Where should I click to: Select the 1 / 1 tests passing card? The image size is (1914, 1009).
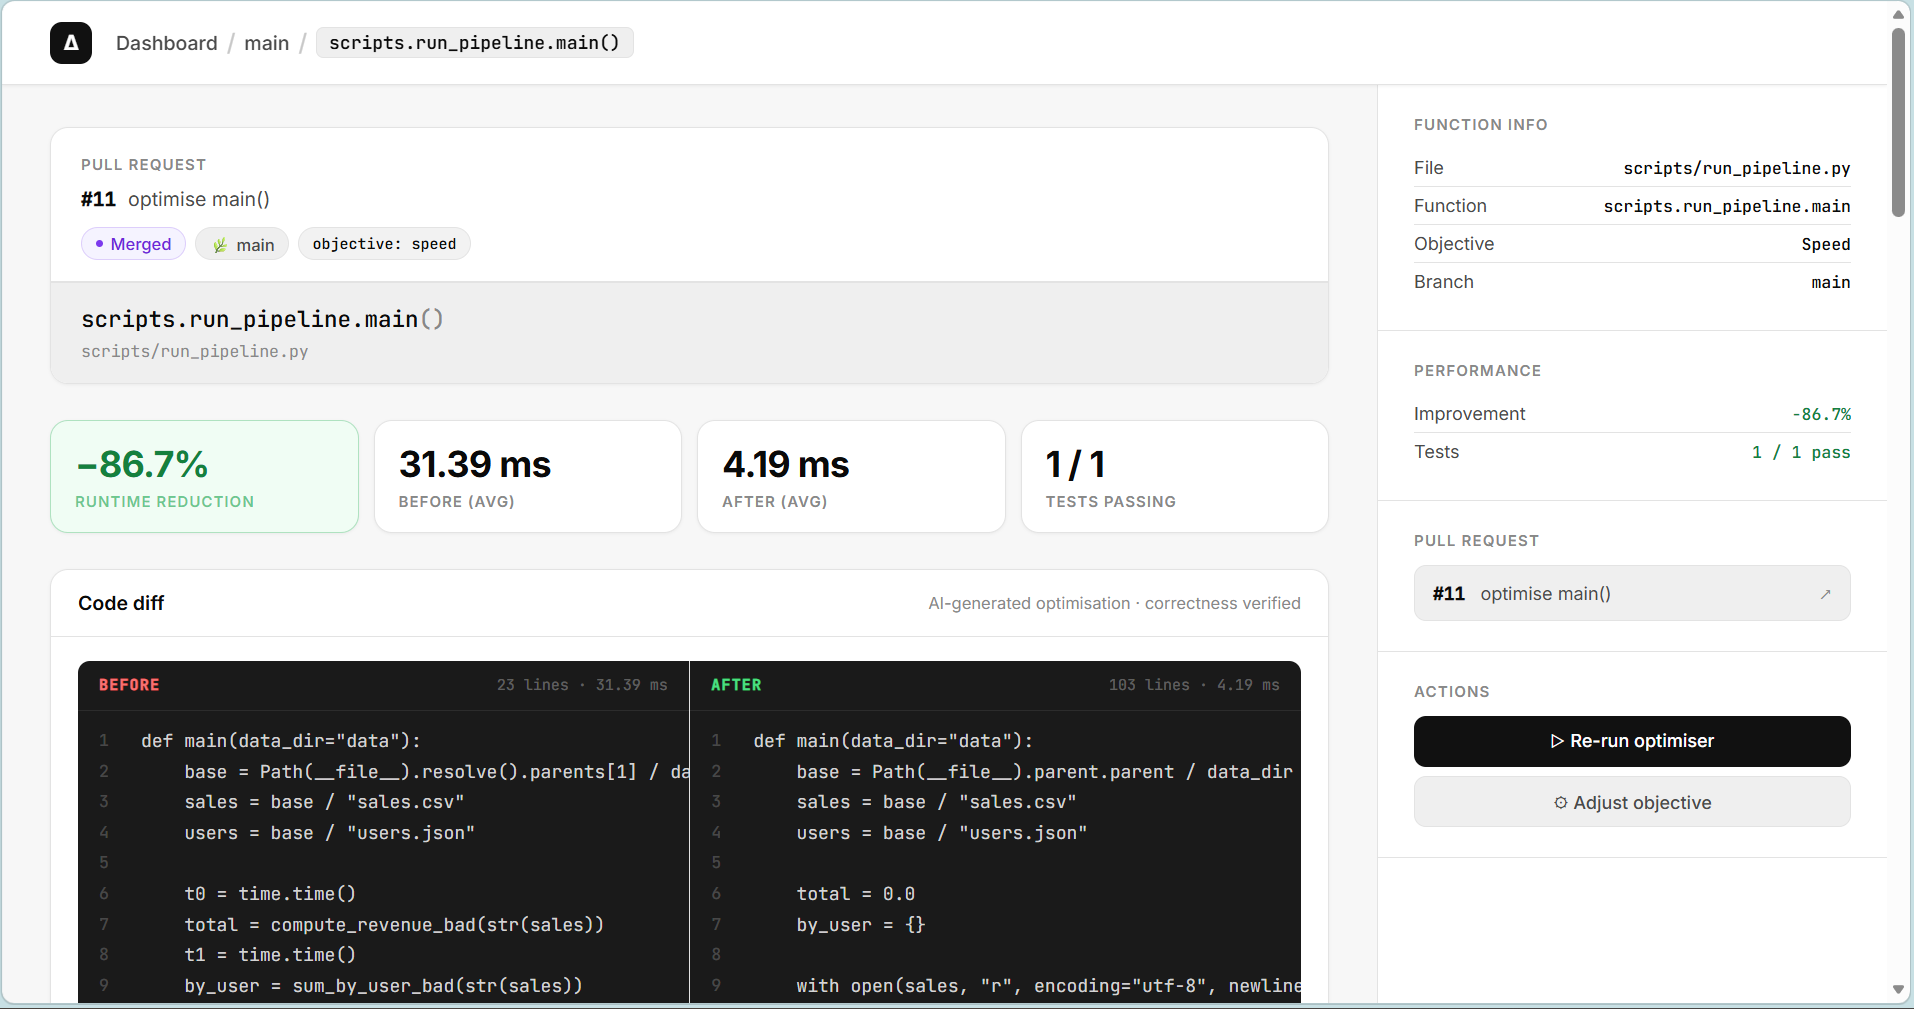[x=1175, y=476]
